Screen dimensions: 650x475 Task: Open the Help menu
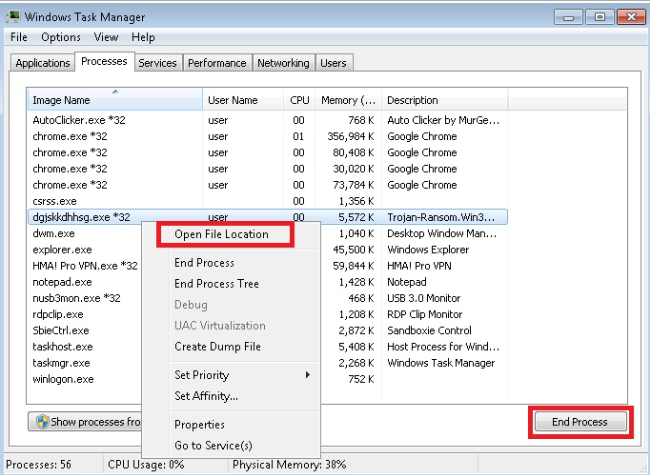coord(143,38)
